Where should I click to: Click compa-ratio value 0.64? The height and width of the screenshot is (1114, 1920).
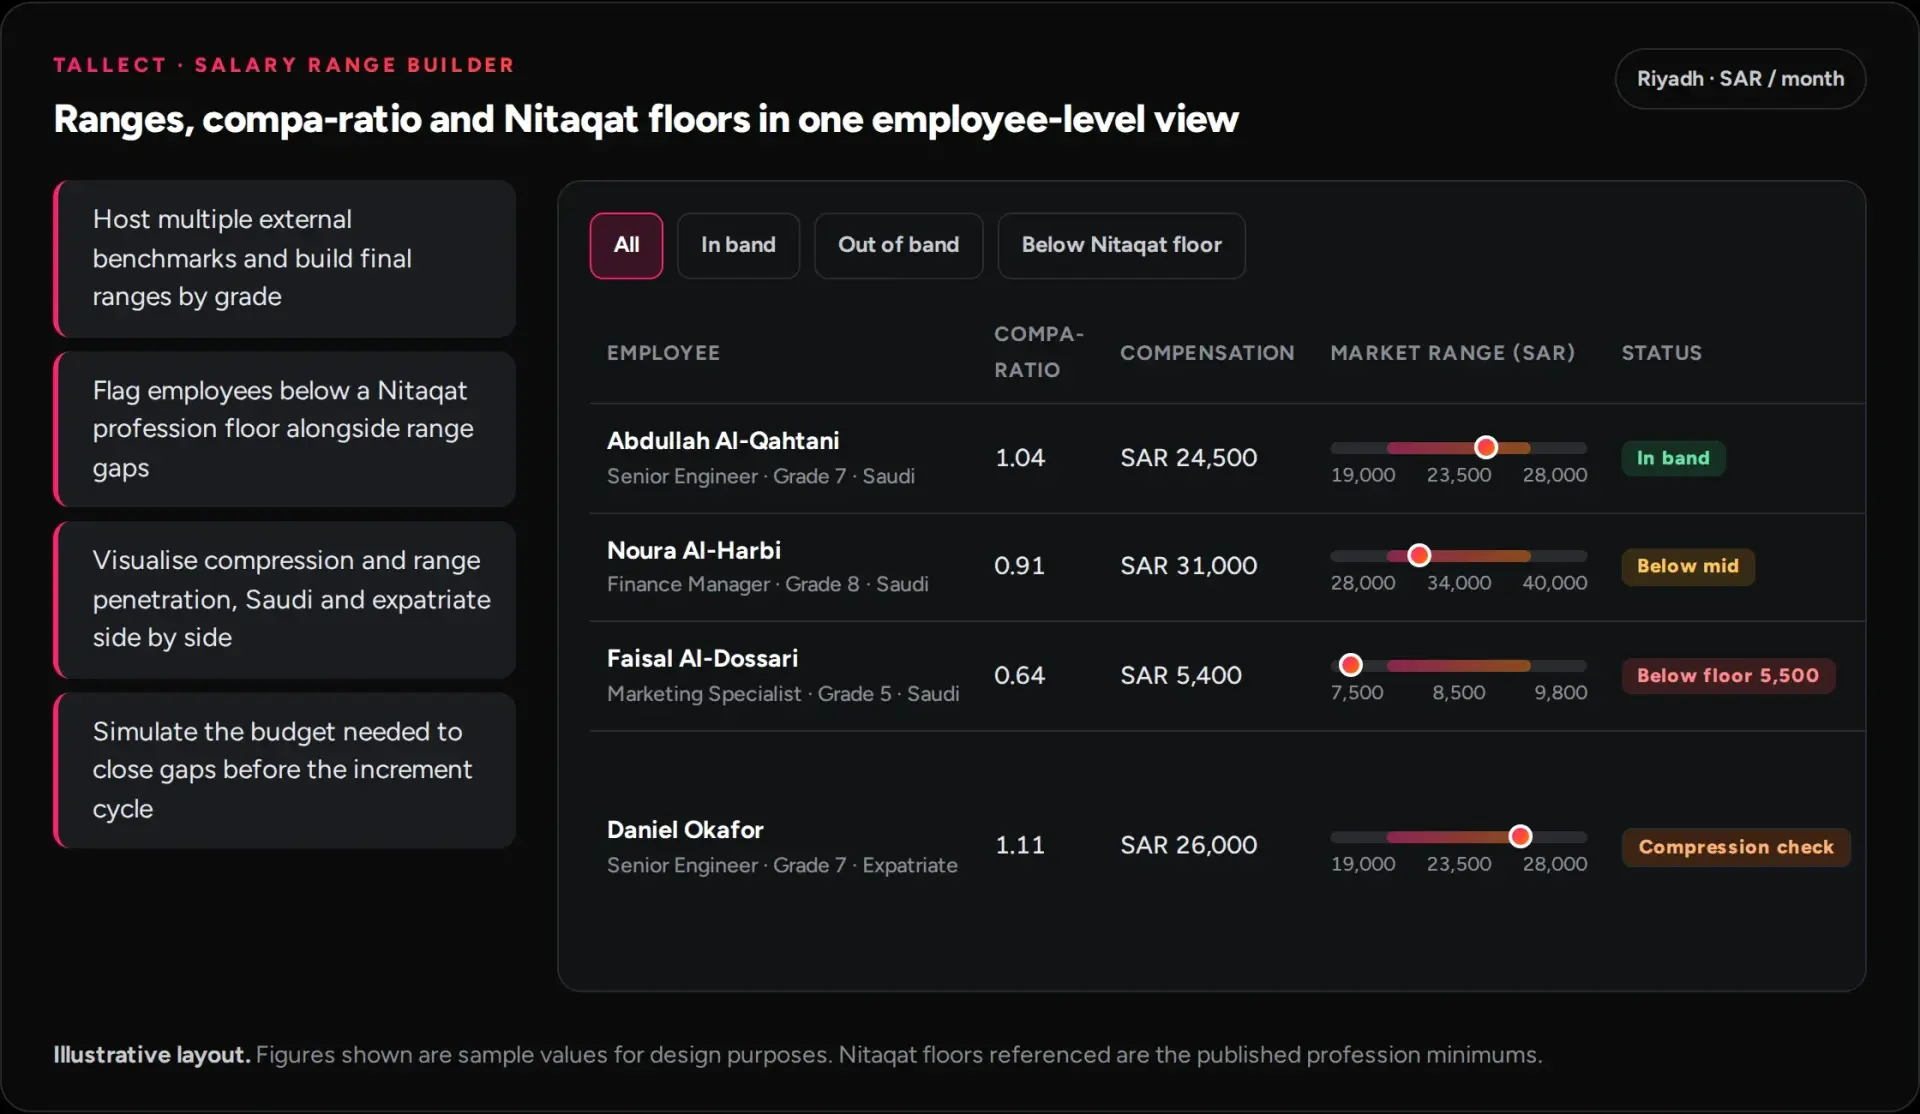coord(1019,676)
